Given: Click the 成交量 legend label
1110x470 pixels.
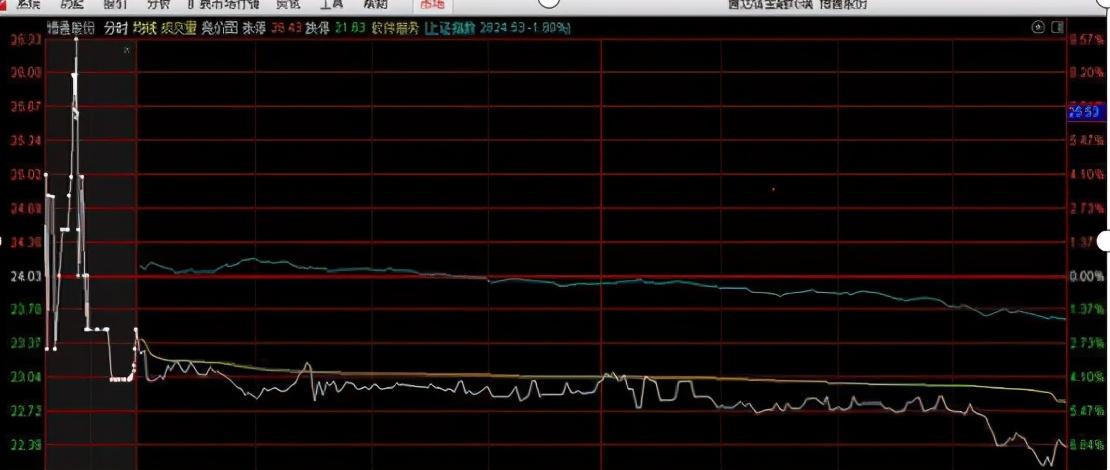Looking at the screenshot, I should point(178,28).
